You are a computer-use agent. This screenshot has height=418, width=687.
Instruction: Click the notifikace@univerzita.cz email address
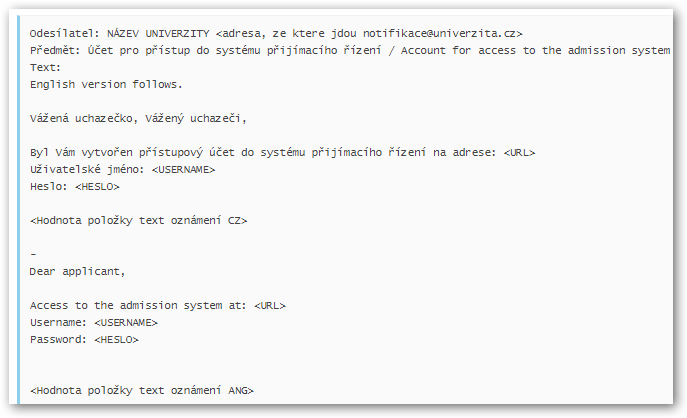[x=439, y=34]
